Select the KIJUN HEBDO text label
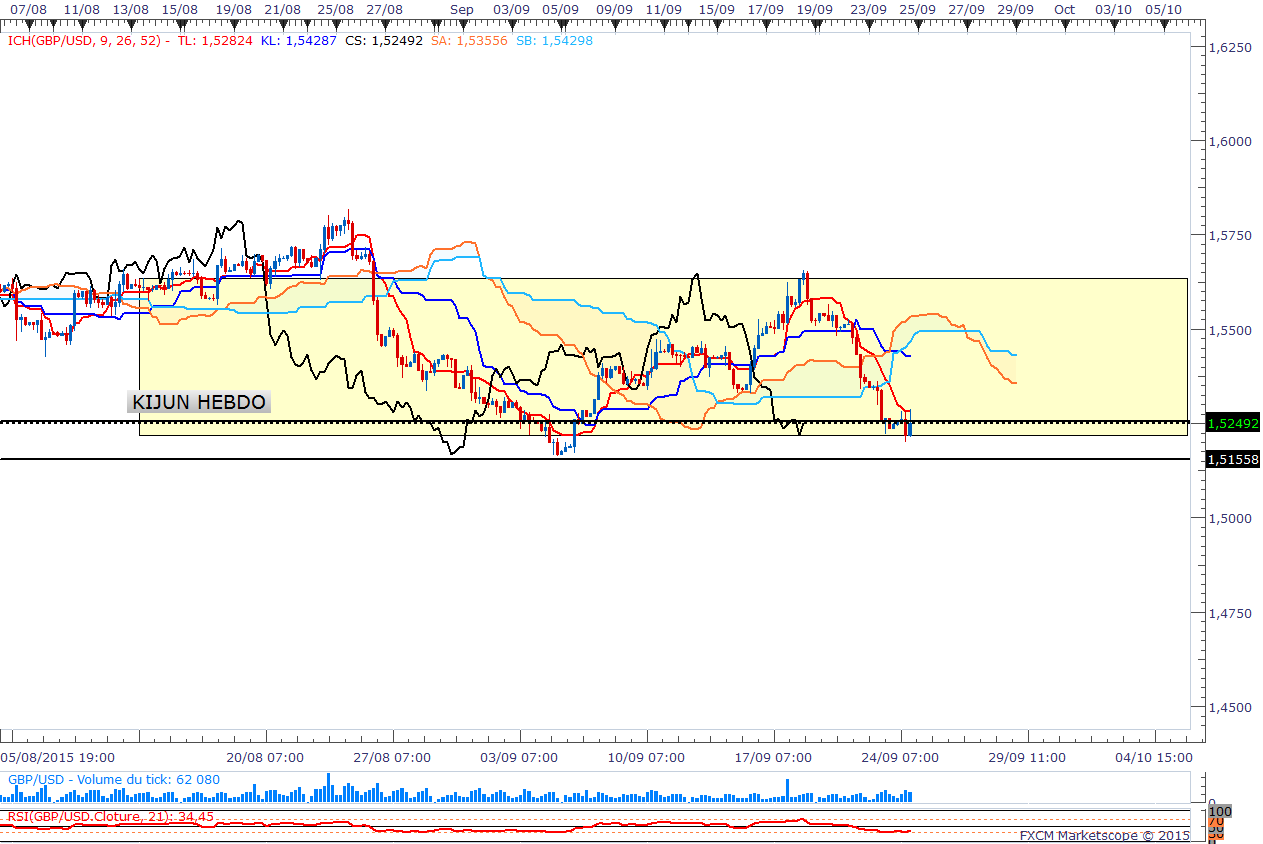Image resolution: width=1263 pixels, height=844 pixels. coord(199,402)
